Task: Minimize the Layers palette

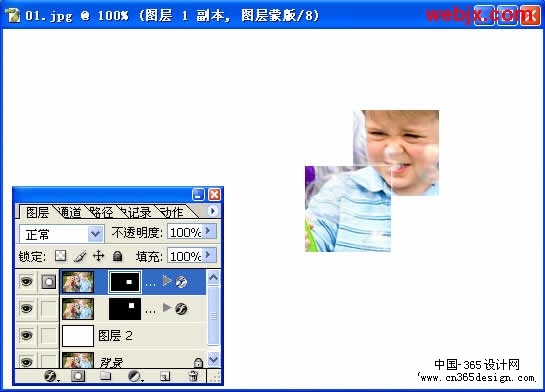Action: point(198,195)
